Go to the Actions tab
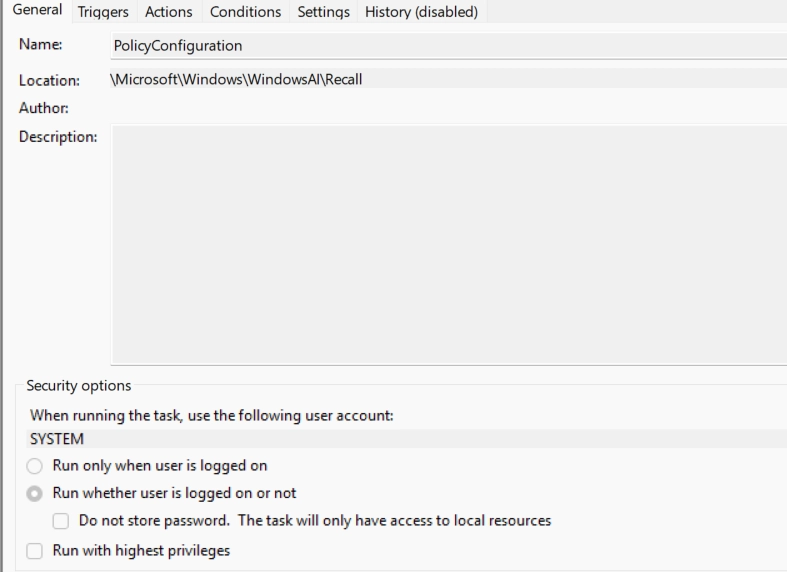The height and width of the screenshot is (572, 787). pos(168,12)
